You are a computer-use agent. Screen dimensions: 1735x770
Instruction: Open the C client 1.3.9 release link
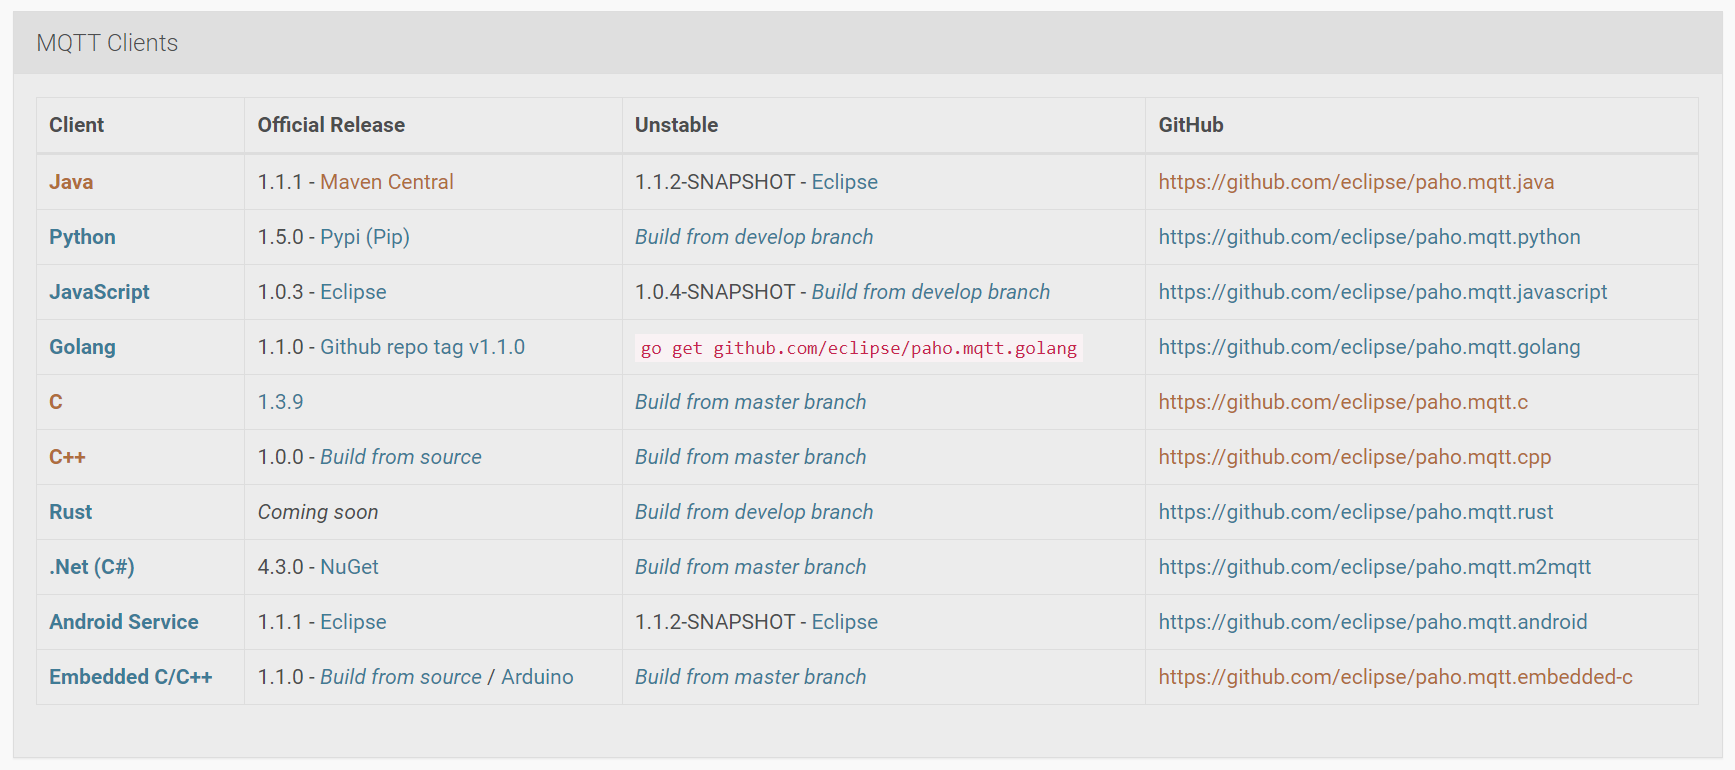pos(280,402)
